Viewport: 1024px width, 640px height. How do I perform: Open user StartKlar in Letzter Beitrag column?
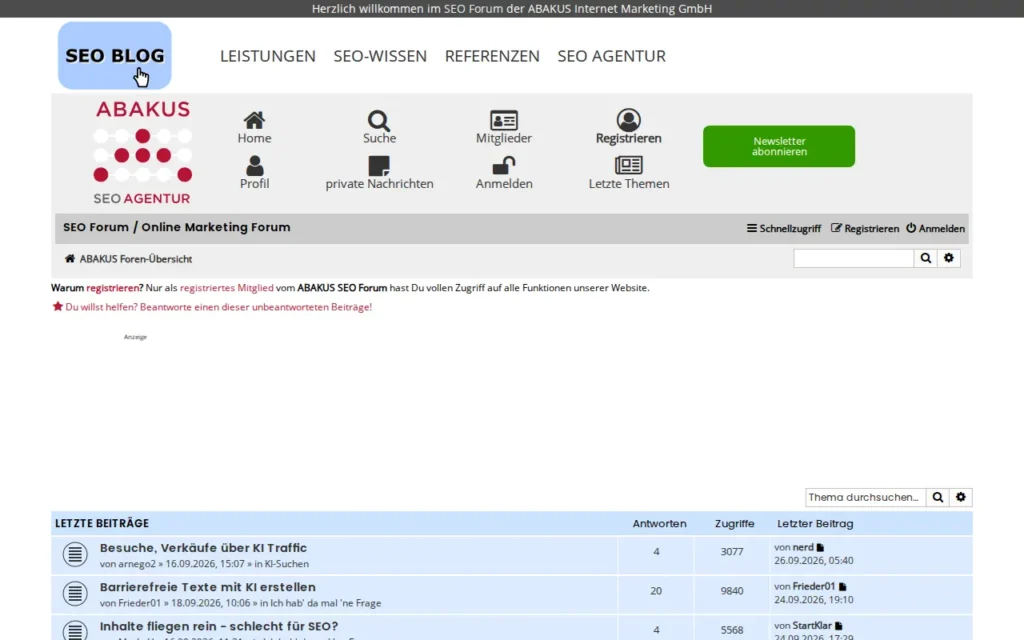pyautogui.click(x=812, y=626)
